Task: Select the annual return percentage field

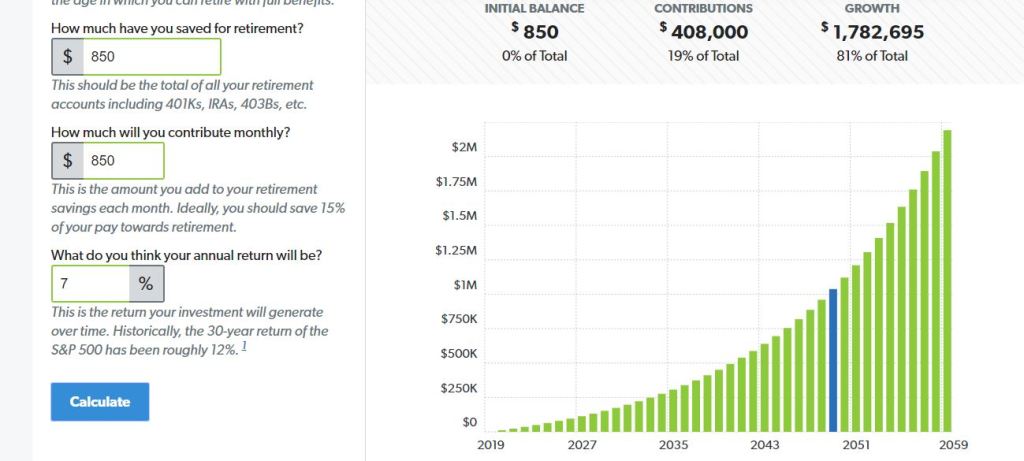Action: pos(91,284)
